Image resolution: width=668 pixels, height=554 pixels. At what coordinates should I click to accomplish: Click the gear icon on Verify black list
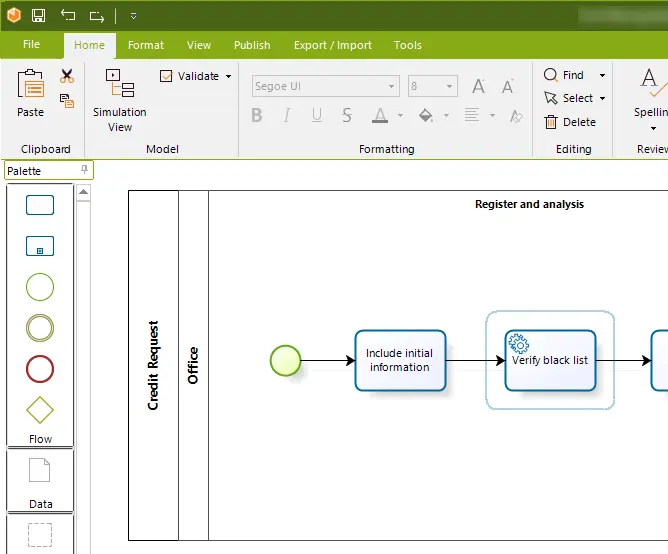(518, 343)
